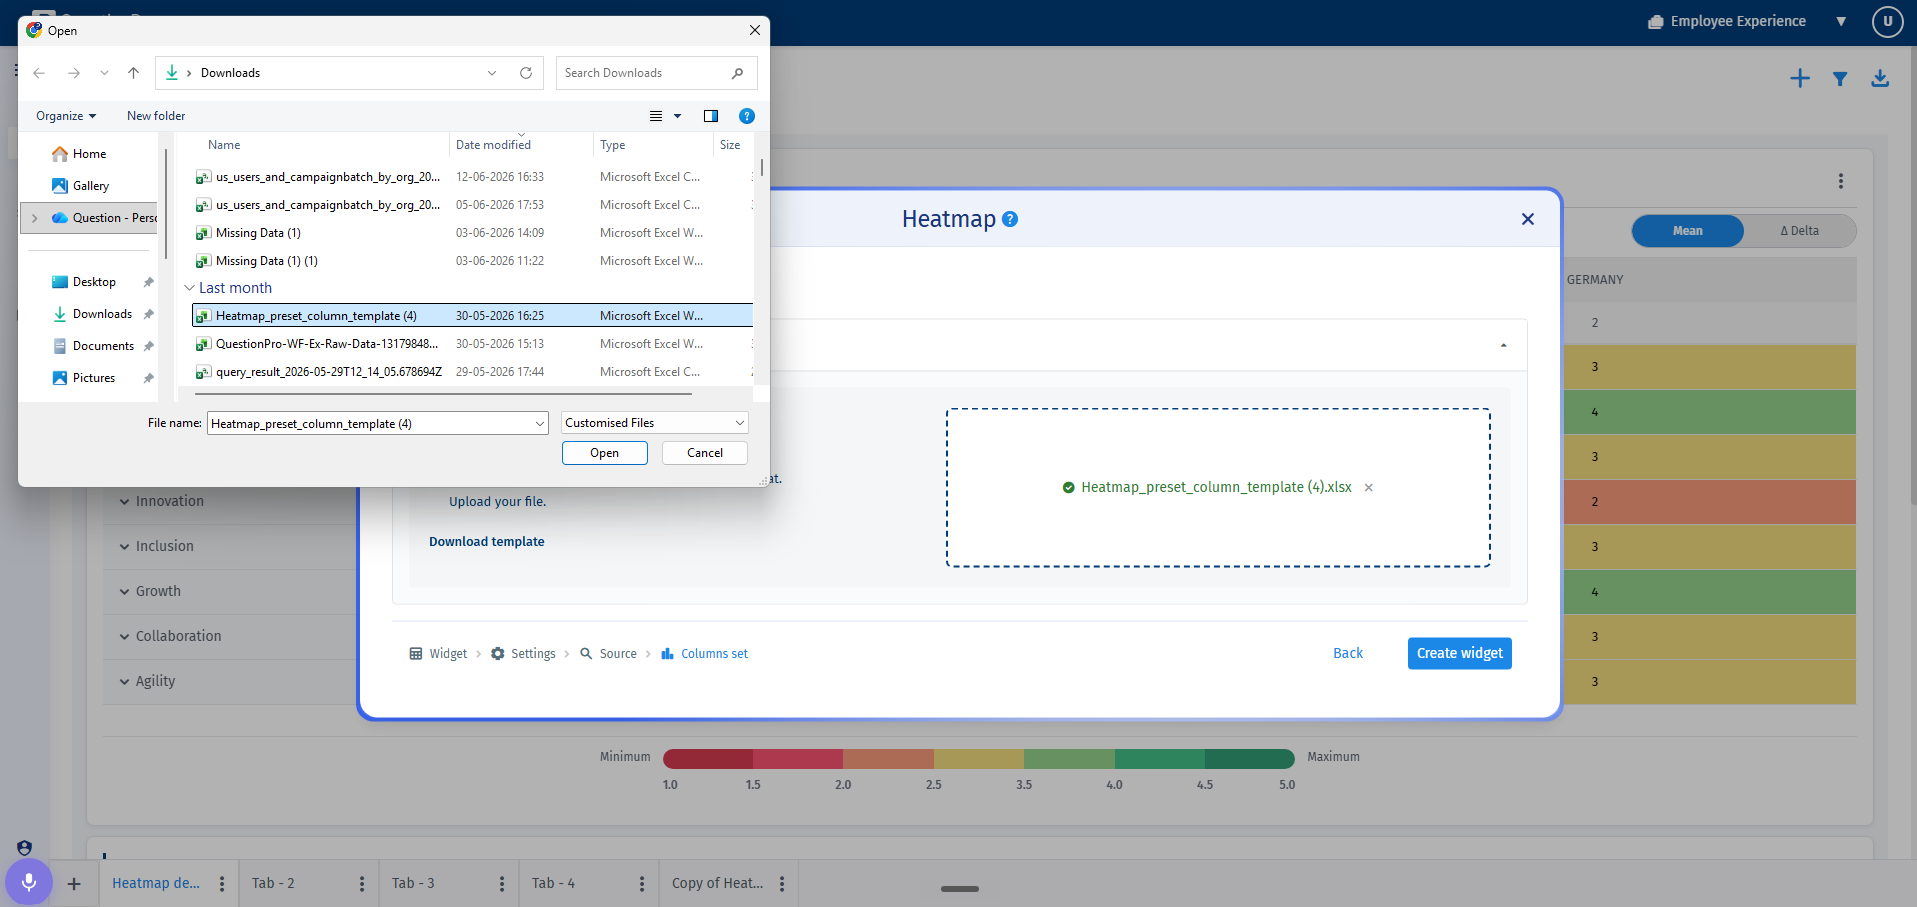Screen dimensions: 1917x907
Task: Switch to Copy of Heat... tab
Action: point(717,883)
